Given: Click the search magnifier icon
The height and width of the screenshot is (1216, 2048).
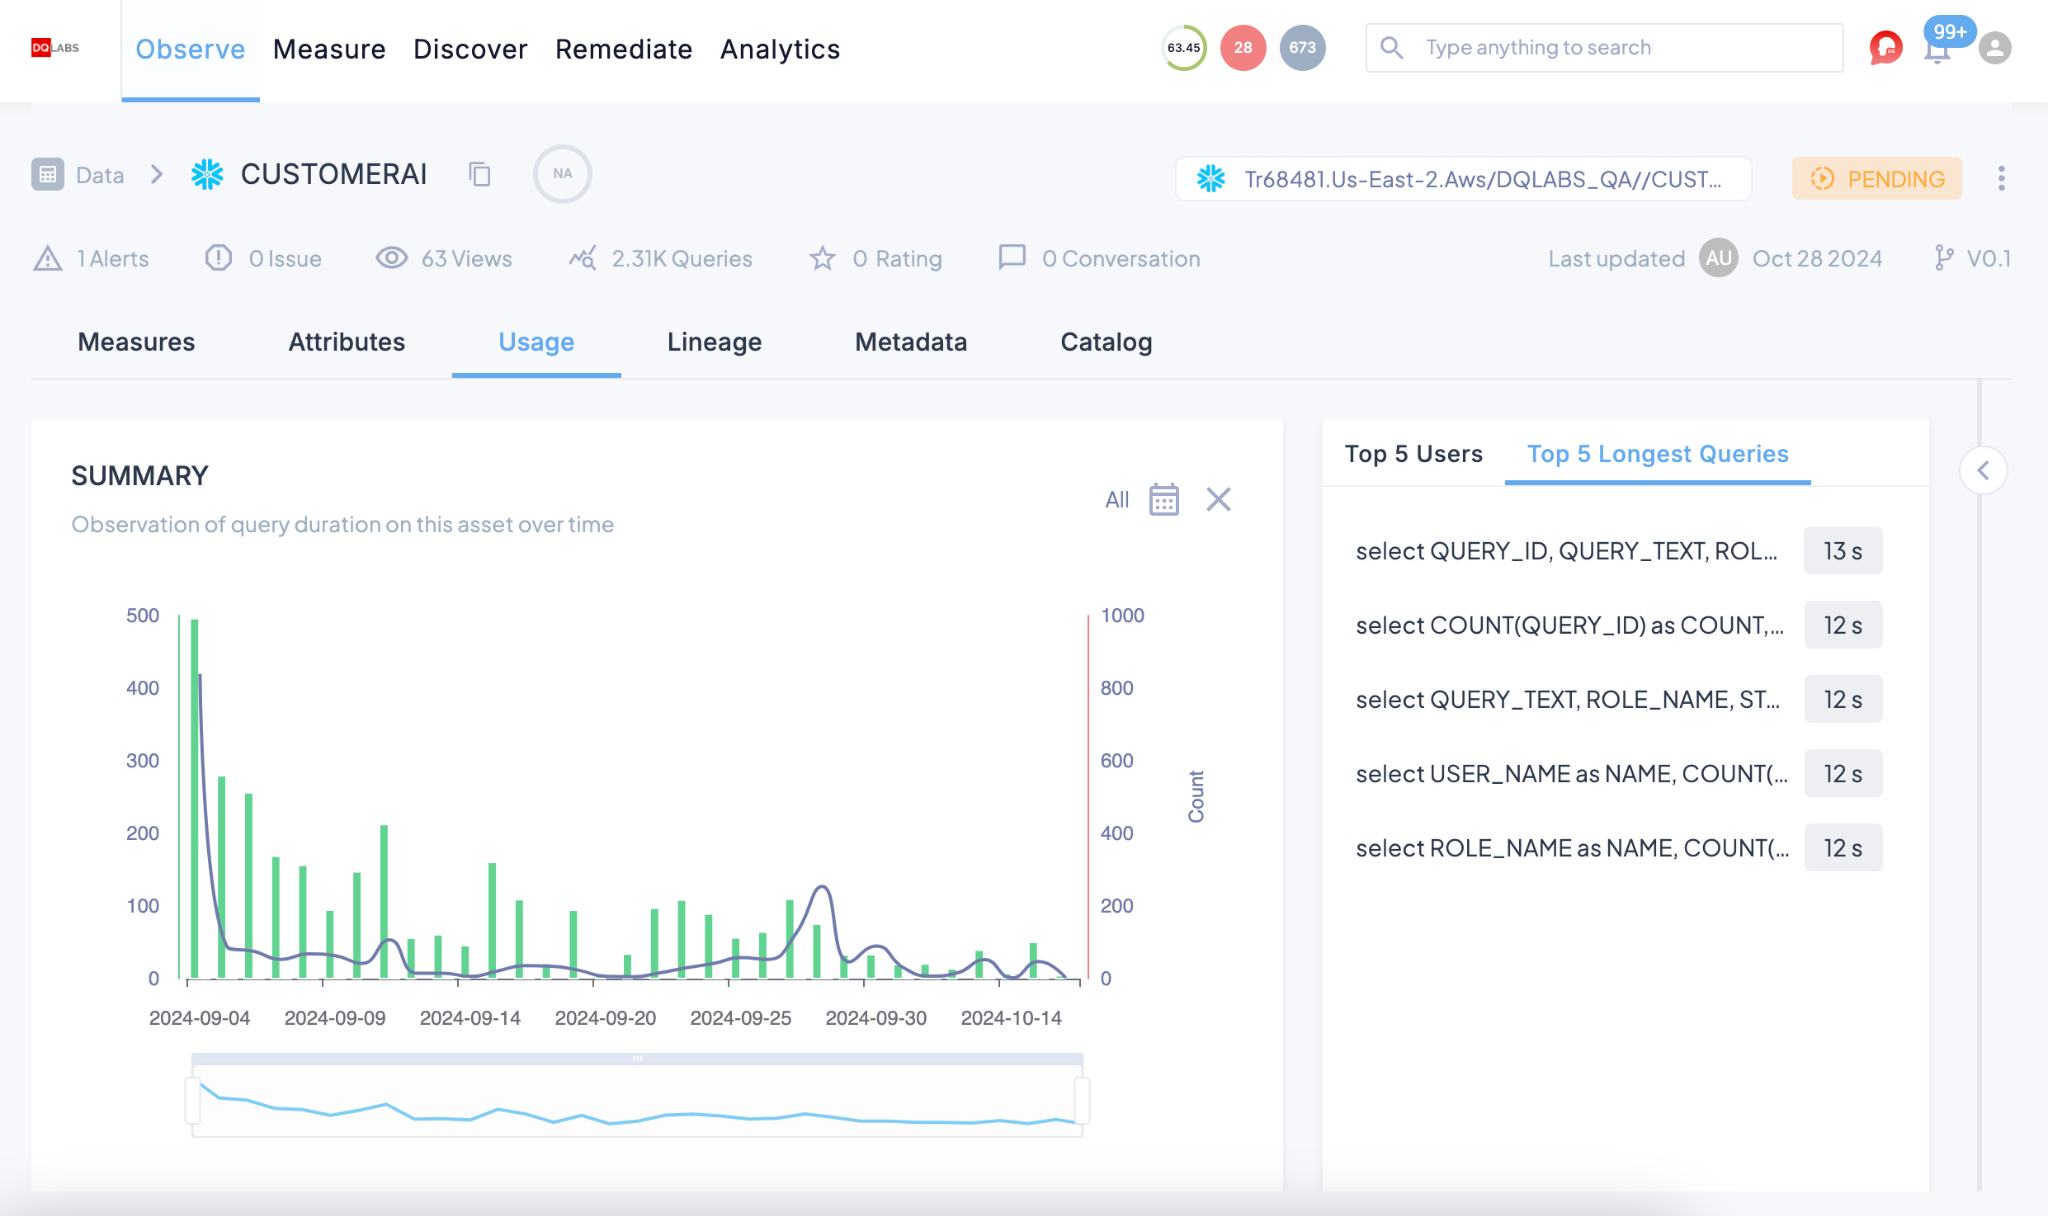Looking at the screenshot, I should click(x=1391, y=47).
